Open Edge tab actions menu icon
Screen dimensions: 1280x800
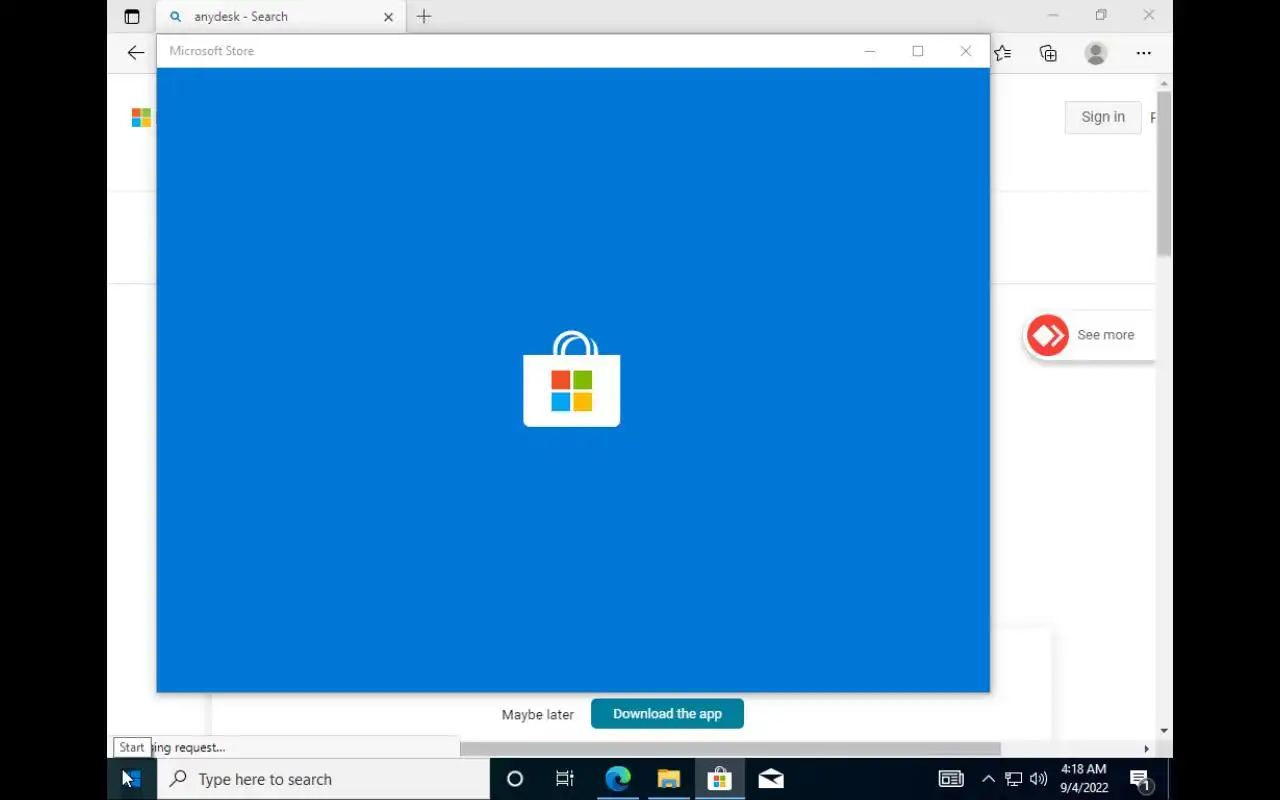(x=132, y=17)
